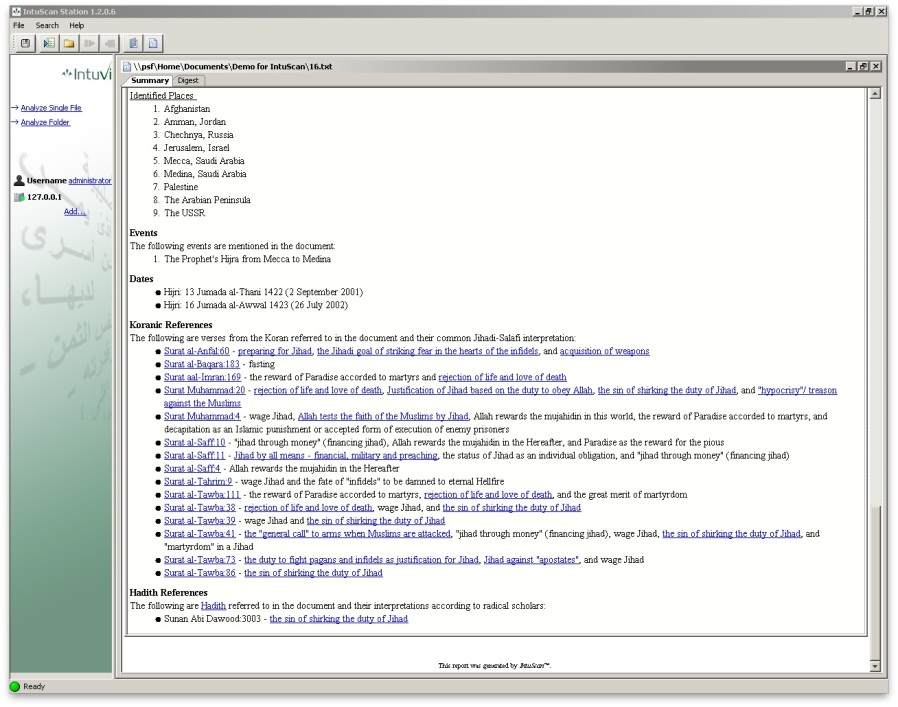
Task: Click the inner summary scroll-up arrow
Action: click(x=875, y=94)
